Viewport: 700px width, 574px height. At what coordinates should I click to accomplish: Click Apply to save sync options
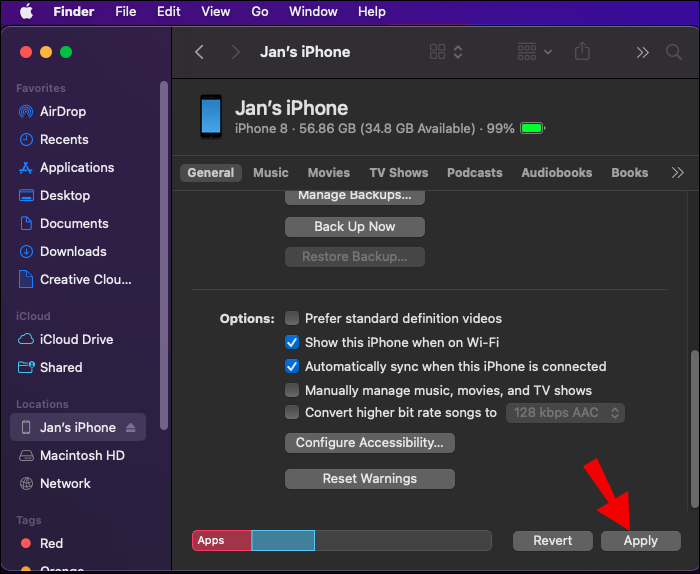point(641,541)
